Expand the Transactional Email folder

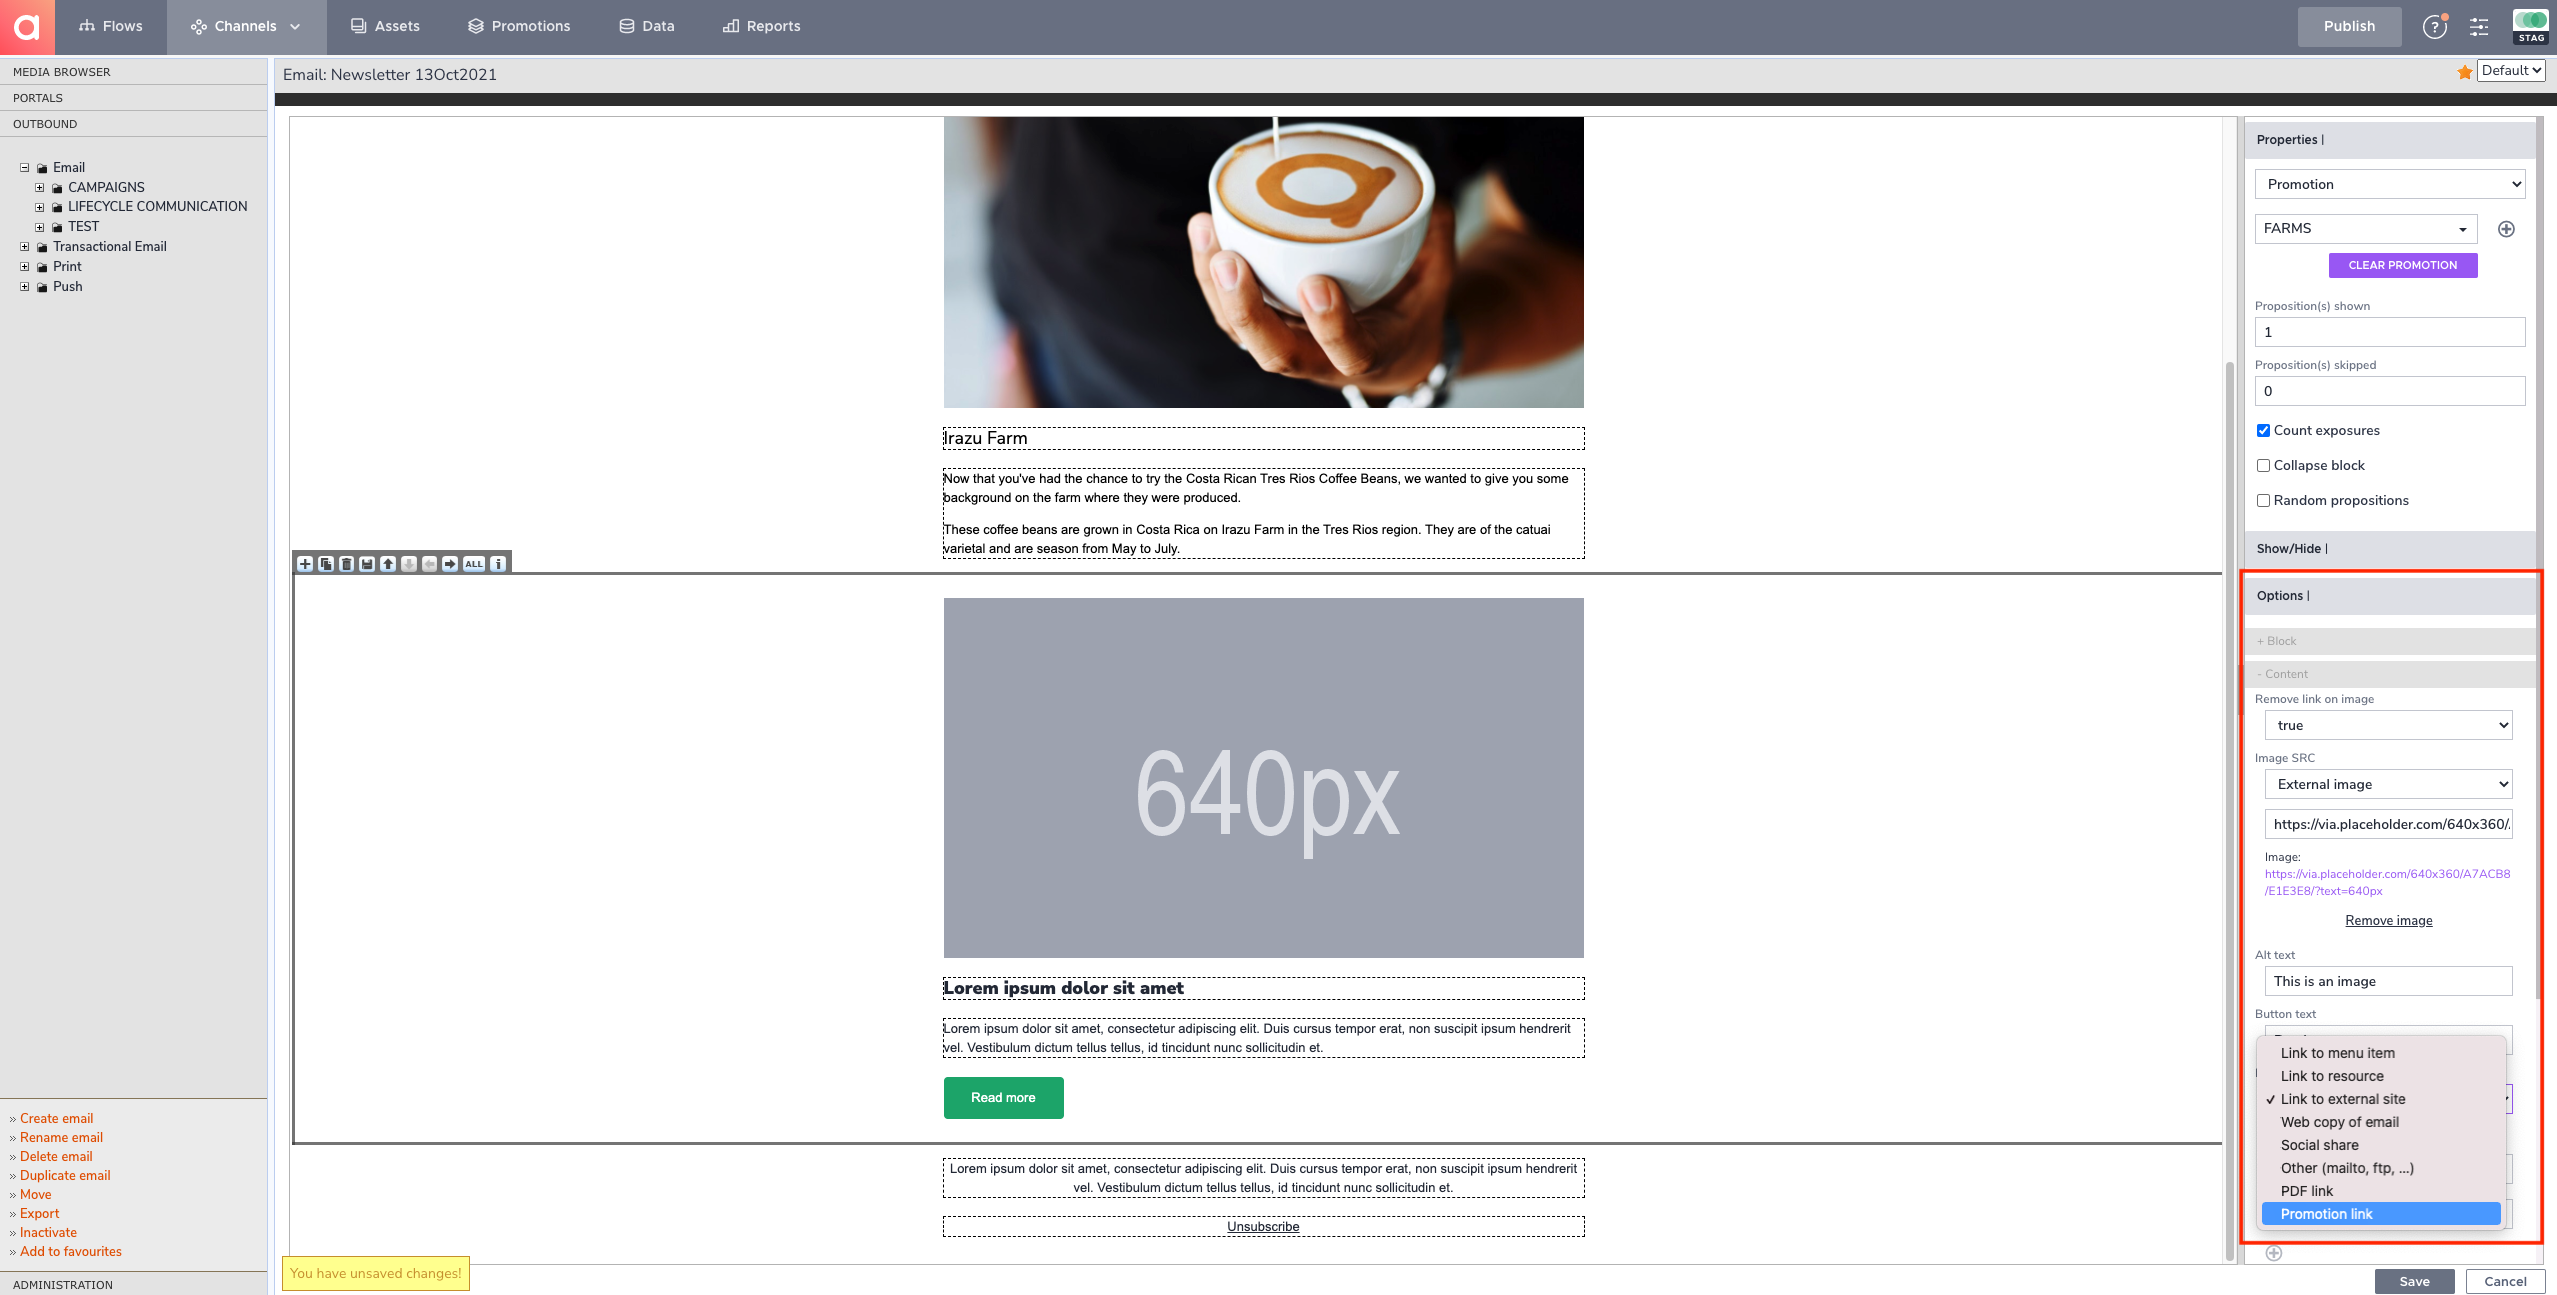coord(25,247)
